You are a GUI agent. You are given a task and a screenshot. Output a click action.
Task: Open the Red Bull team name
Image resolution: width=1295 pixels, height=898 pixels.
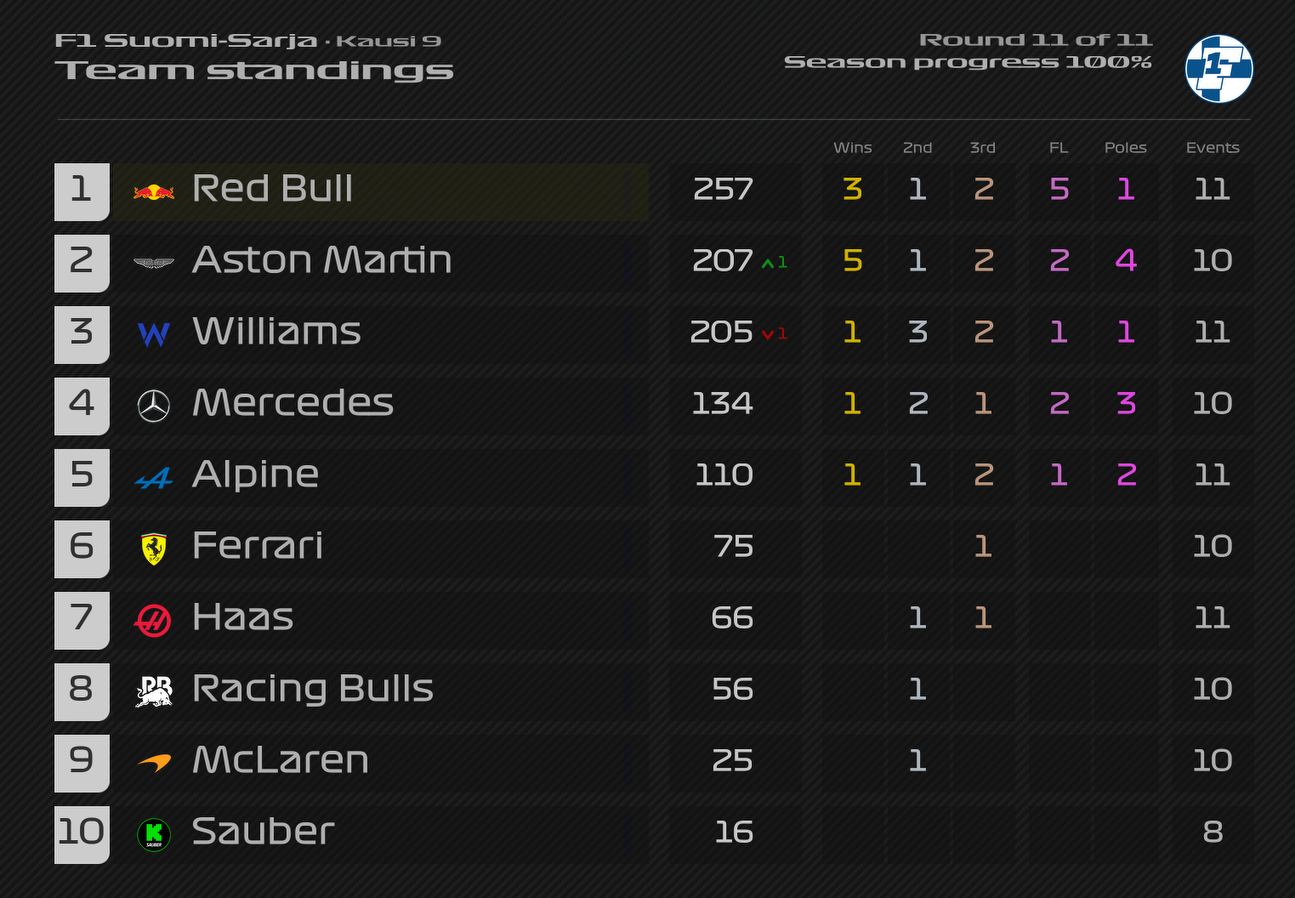click(272, 188)
